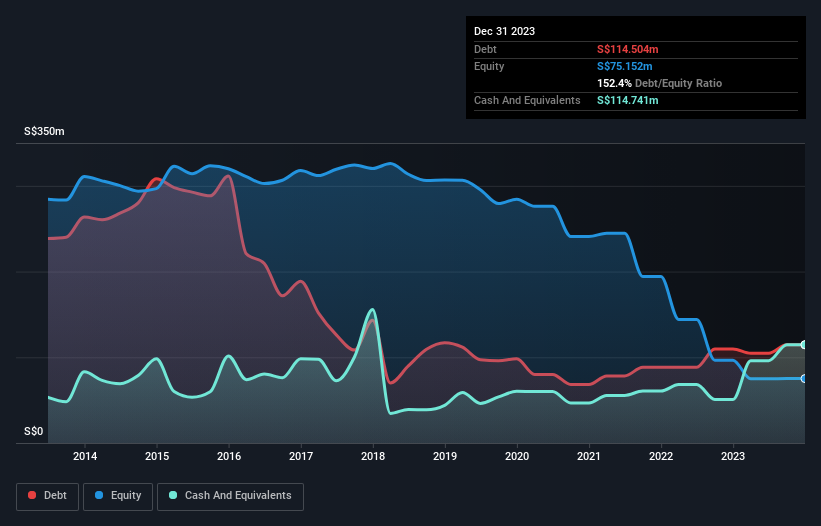Click the Dec 31 2023 tooltip header

coord(504,31)
